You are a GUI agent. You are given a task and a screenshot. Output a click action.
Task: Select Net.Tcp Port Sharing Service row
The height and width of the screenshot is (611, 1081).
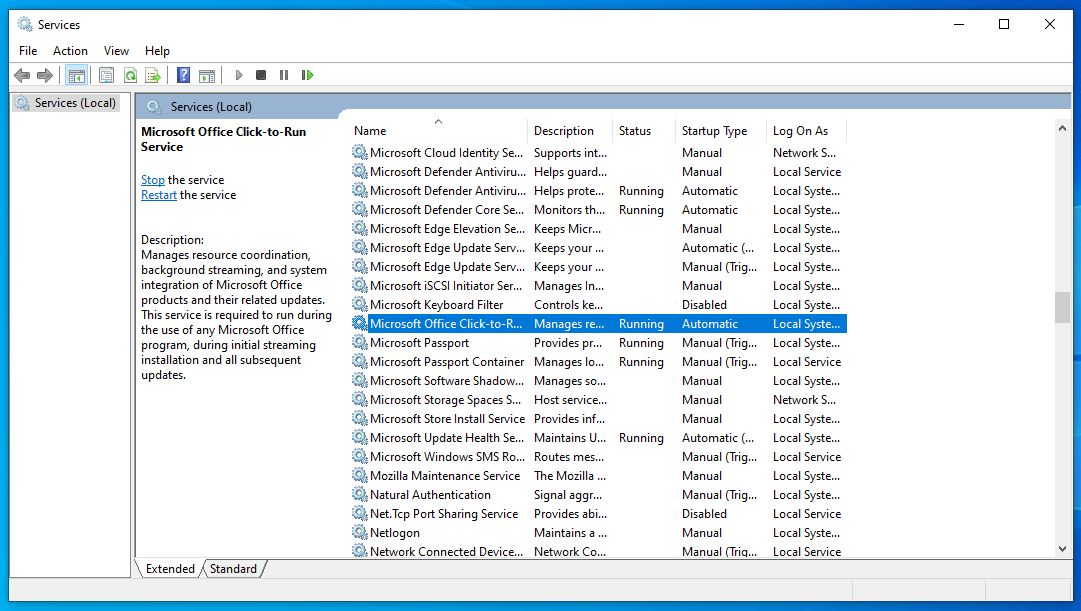[598, 514]
